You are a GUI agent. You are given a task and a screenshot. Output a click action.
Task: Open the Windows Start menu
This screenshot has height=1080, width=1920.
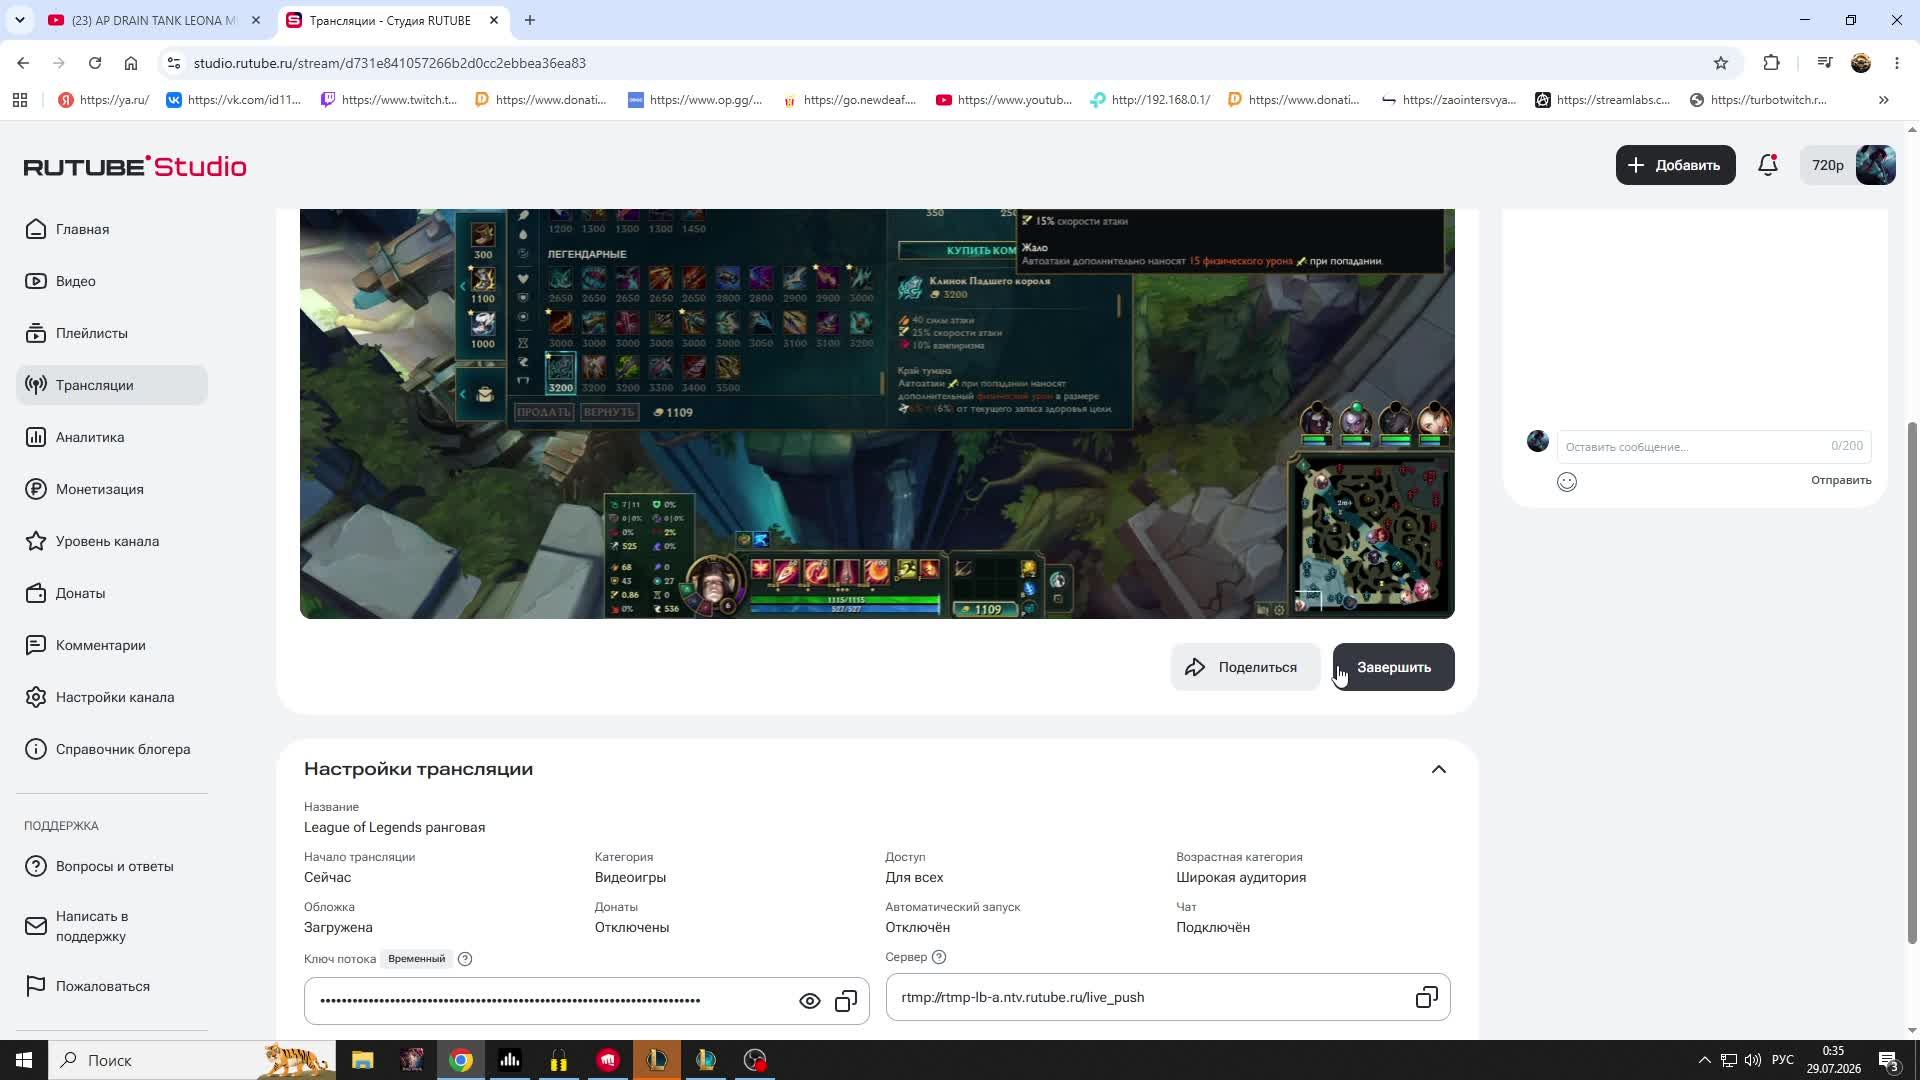24,1060
